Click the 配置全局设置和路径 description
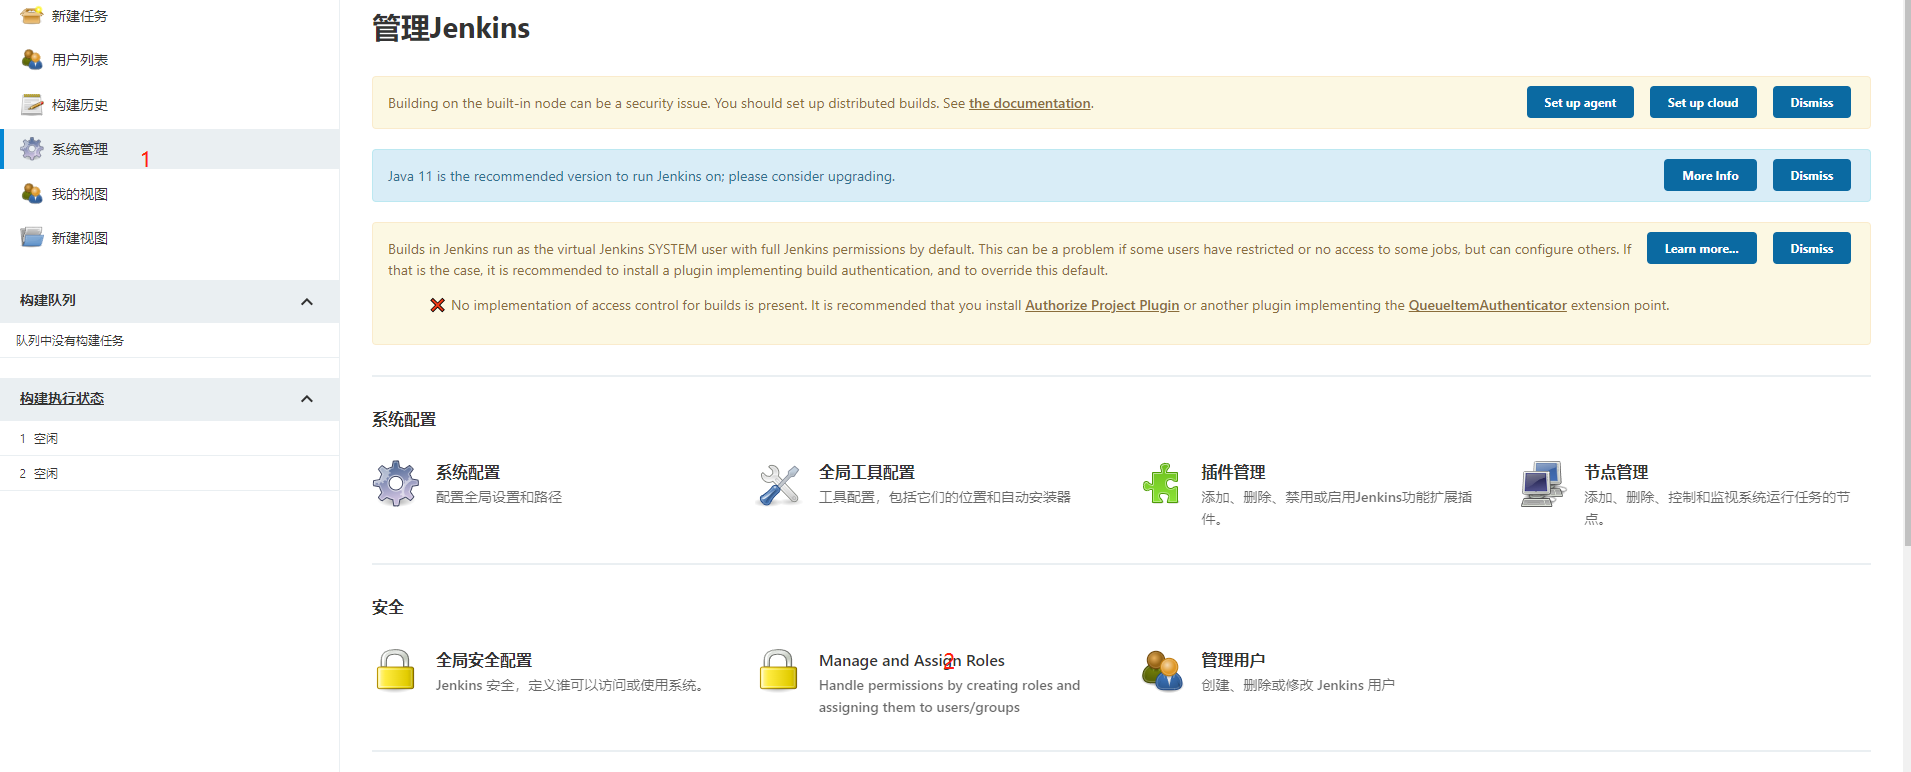 coord(499,497)
